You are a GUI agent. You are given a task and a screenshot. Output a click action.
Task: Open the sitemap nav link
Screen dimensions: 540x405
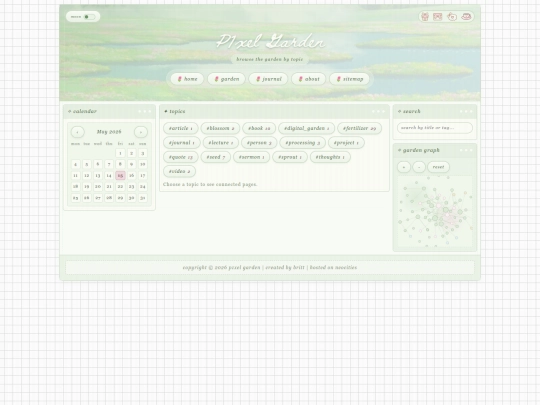click(x=350, y=79)
